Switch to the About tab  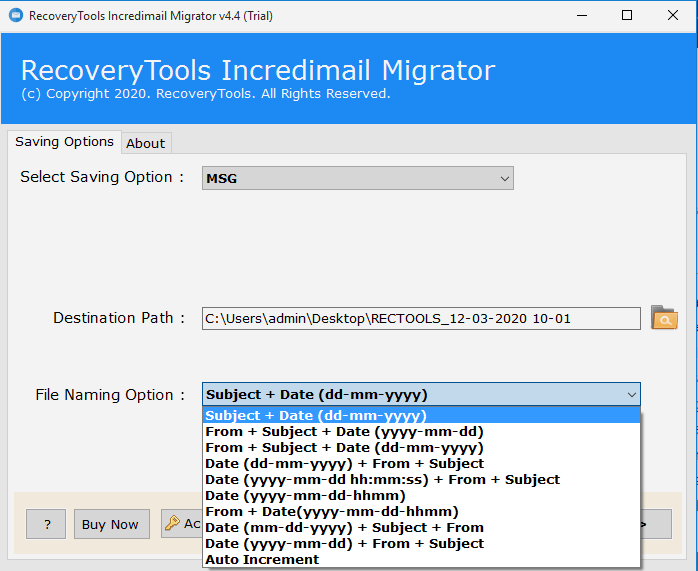coord(146,143)
